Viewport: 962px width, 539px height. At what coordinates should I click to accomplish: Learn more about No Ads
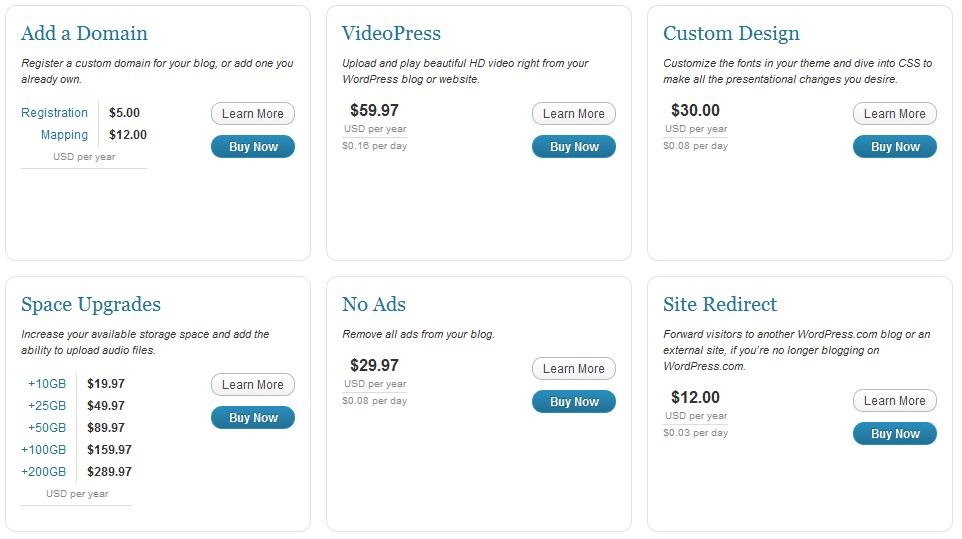click(x=573, y=369)
